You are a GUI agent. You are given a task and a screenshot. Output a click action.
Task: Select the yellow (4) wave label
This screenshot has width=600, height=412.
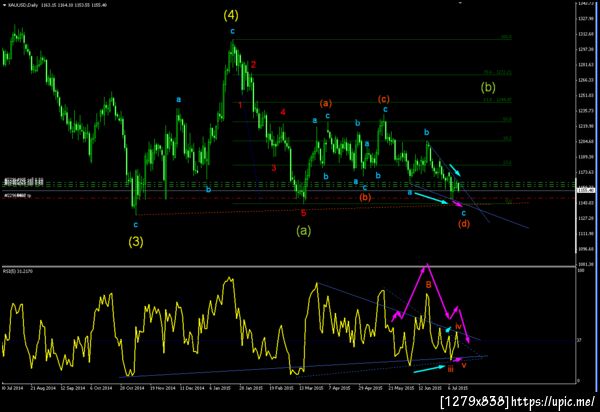coord(231,15)
